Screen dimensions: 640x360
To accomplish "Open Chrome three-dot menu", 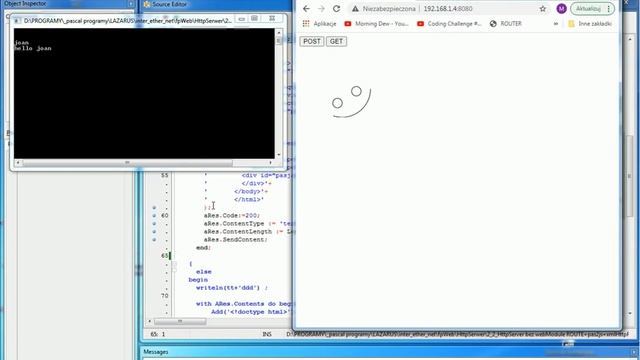I will (x=609, y=9).
